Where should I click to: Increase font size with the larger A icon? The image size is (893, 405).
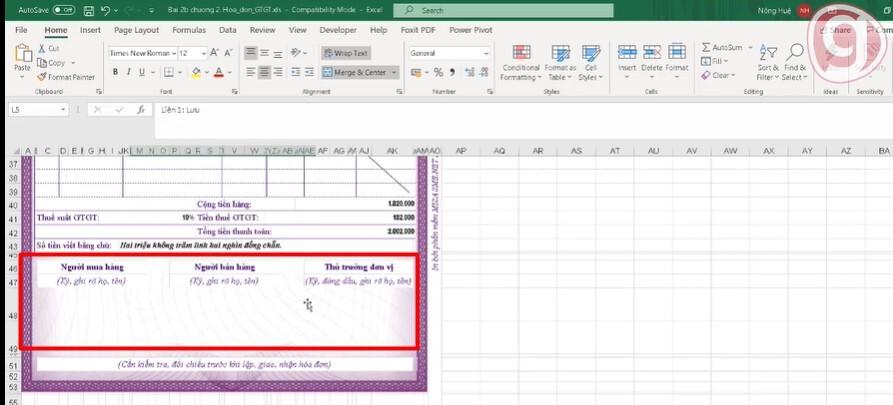215,53
